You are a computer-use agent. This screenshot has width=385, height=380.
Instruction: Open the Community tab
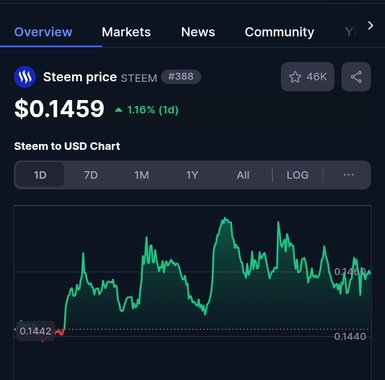coord(279,32)
